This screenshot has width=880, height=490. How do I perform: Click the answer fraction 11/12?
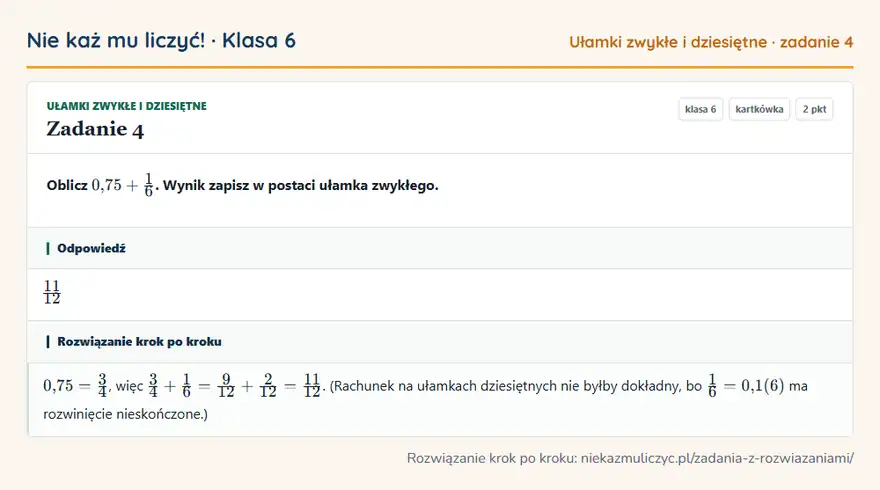pos(52,292)
